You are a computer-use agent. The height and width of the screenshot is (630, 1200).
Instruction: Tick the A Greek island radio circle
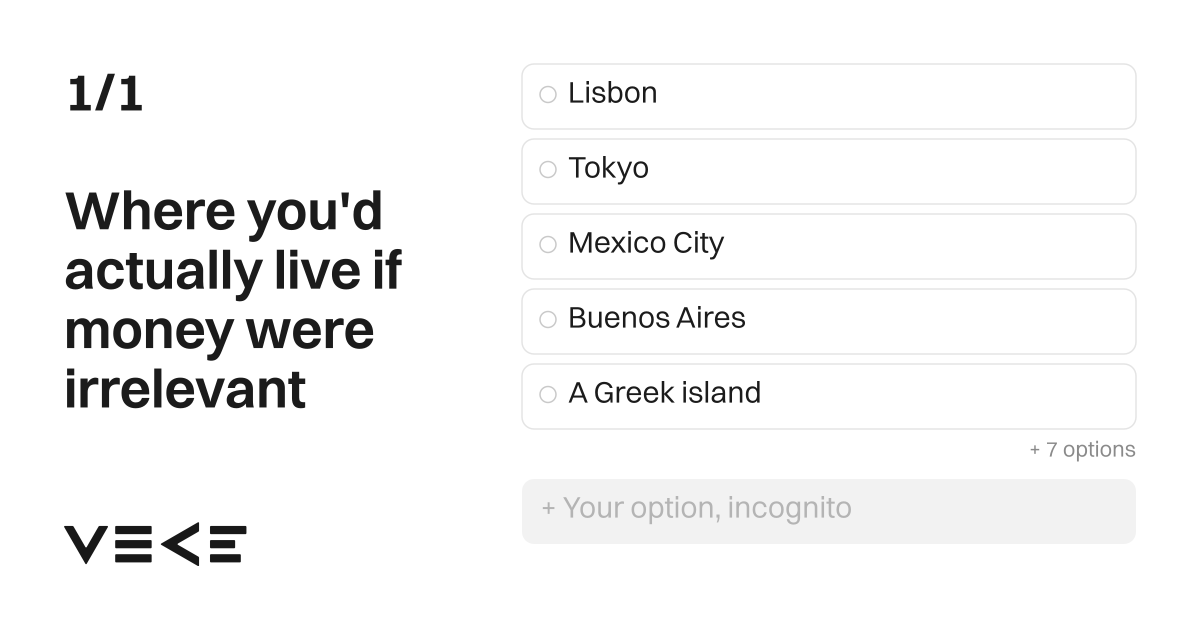click(548, 395)
